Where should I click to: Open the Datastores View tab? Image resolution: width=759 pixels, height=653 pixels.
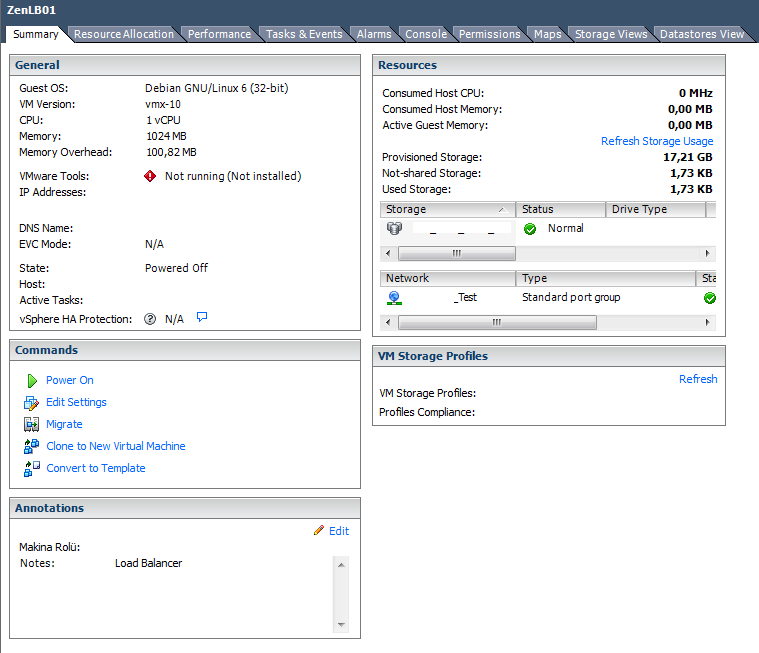coord(702,34)
